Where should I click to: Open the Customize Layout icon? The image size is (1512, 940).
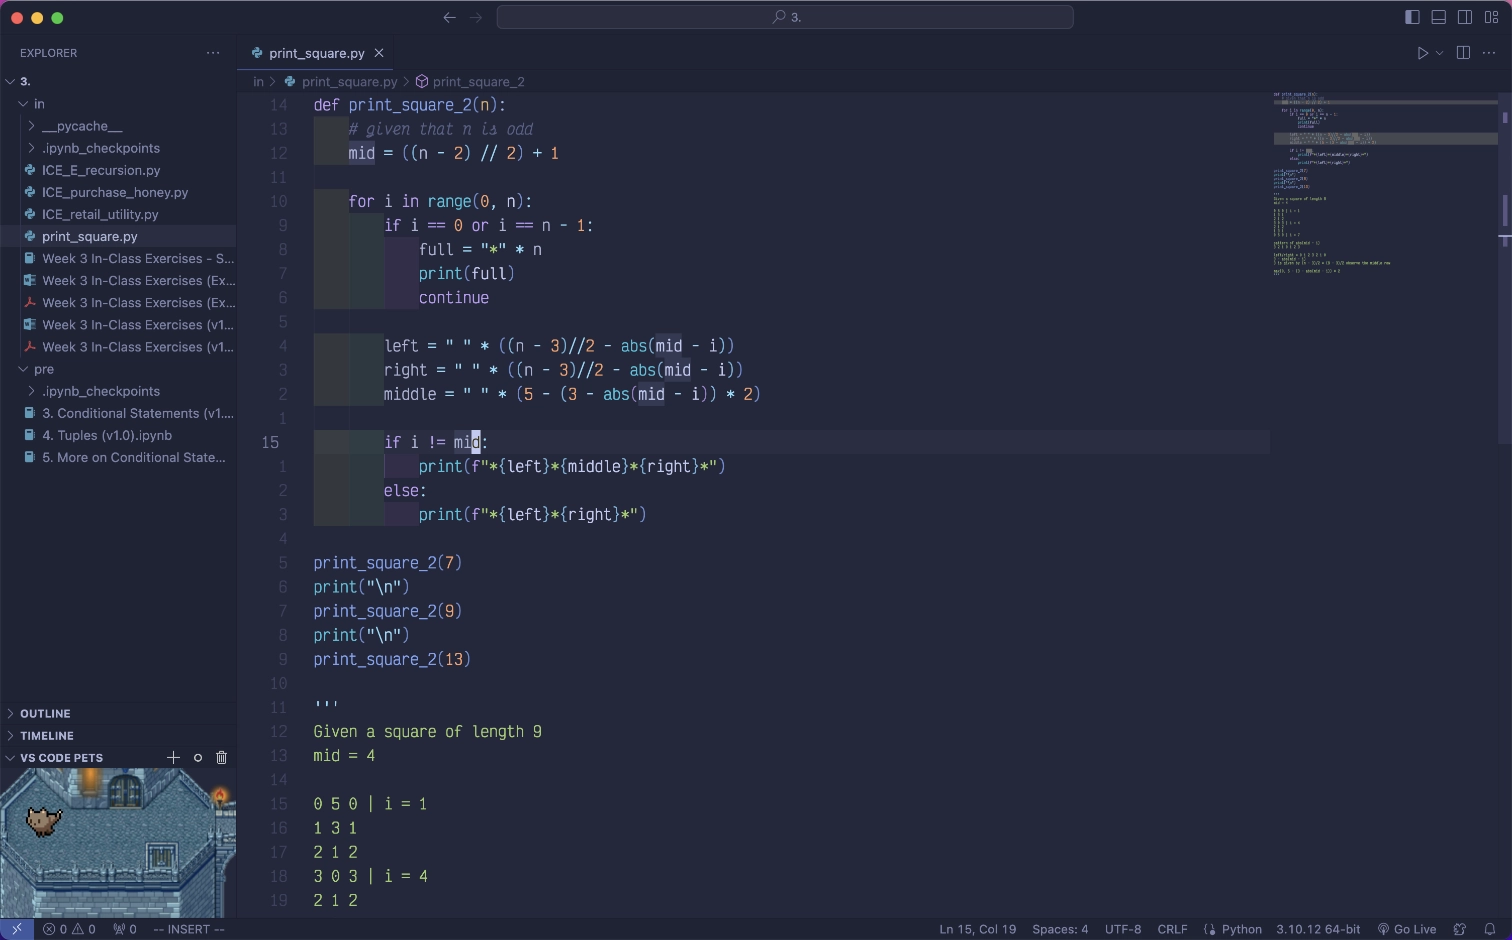pos(1490,17)
